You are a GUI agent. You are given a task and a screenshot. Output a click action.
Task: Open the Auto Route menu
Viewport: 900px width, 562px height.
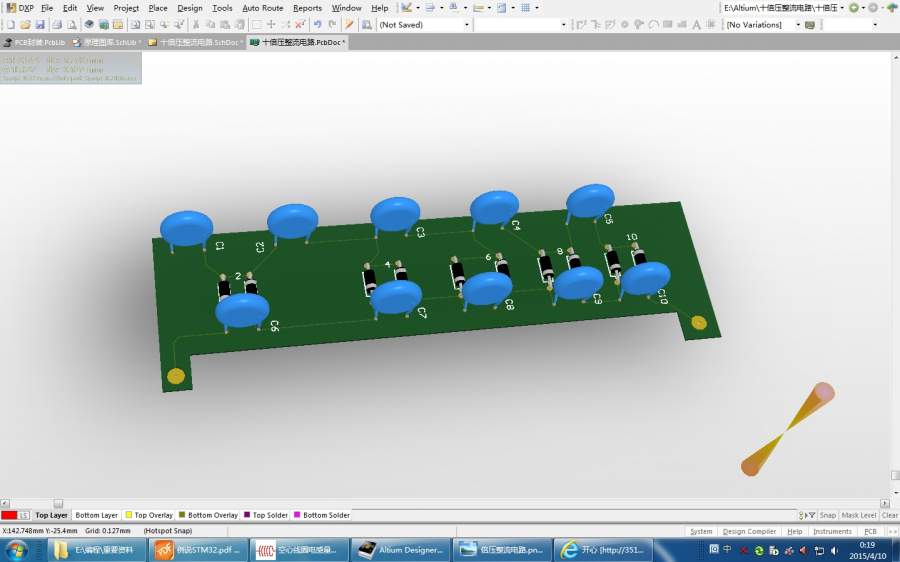click(x=262, y=7)
